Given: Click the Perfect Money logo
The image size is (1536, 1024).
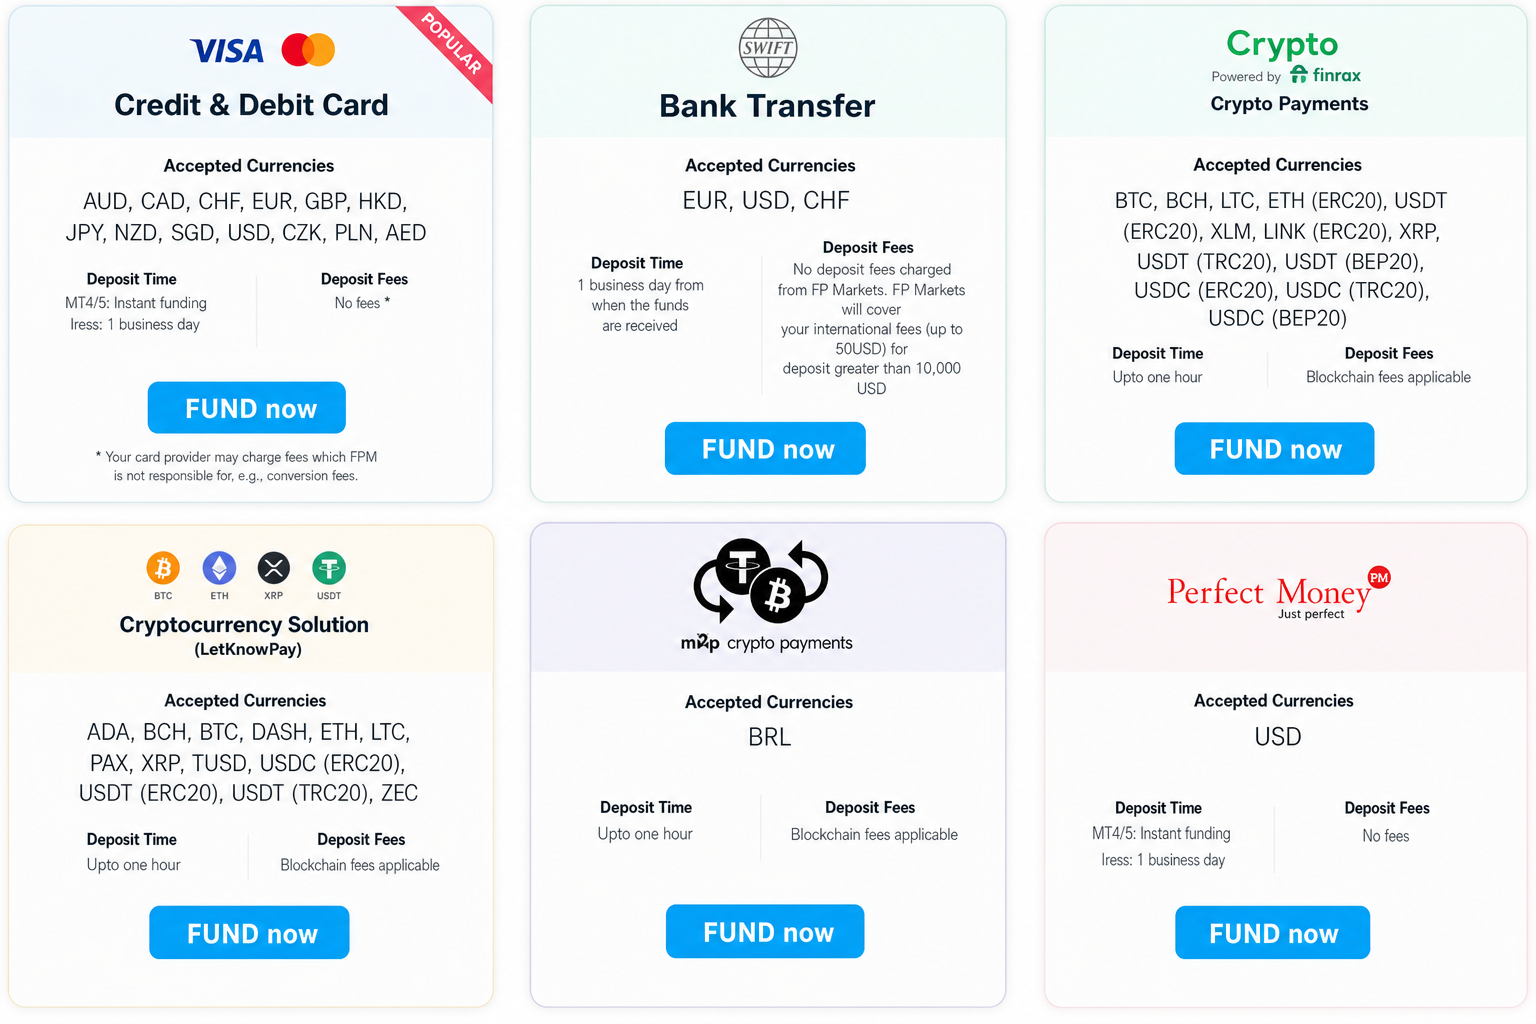Looking at the screenshot, I should (1279, 594).
